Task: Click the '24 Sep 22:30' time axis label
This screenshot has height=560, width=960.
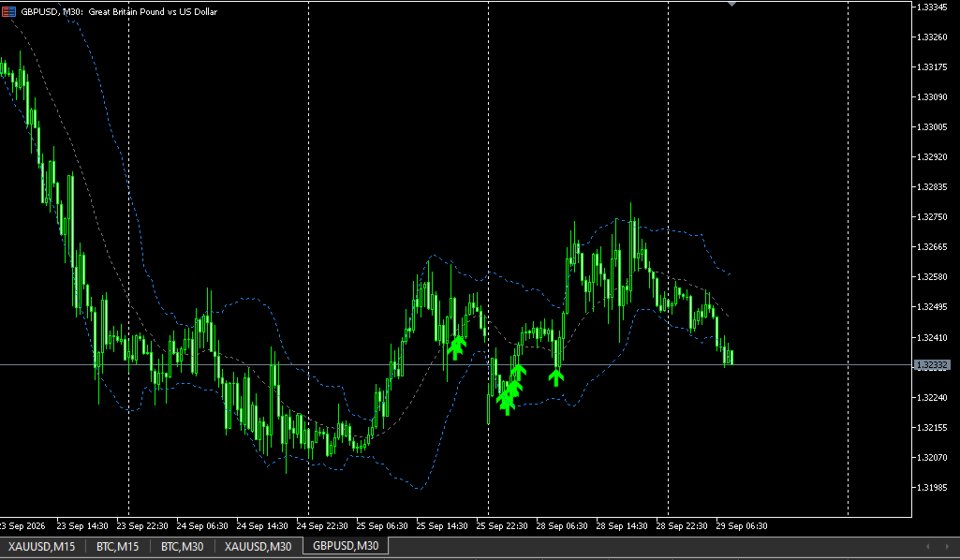Action: 322,526
